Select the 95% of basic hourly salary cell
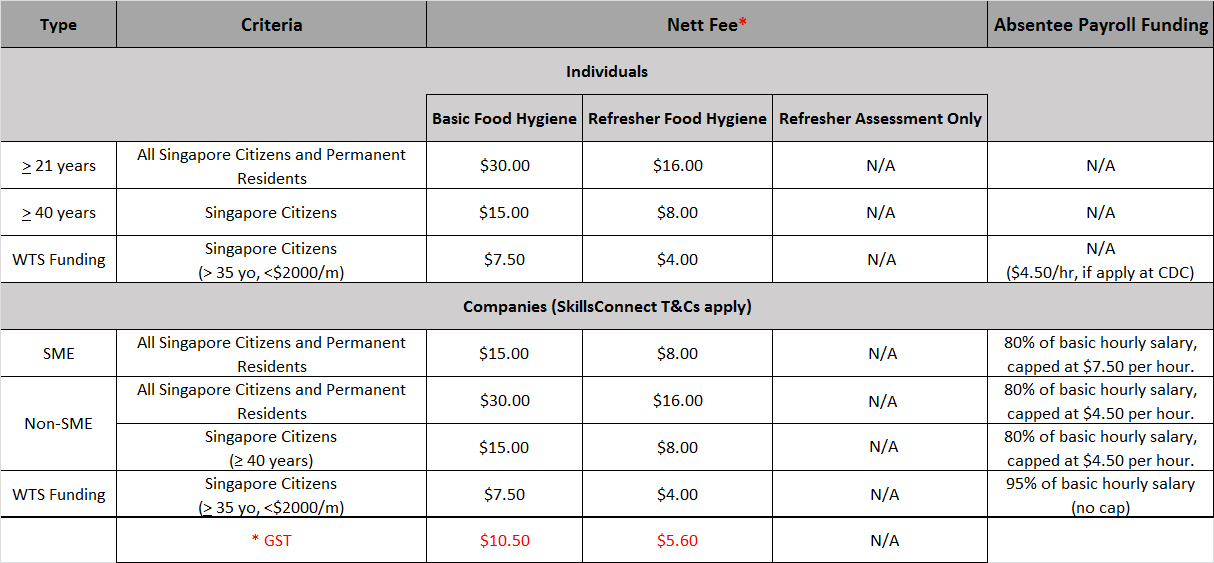 click(1100, 495)
